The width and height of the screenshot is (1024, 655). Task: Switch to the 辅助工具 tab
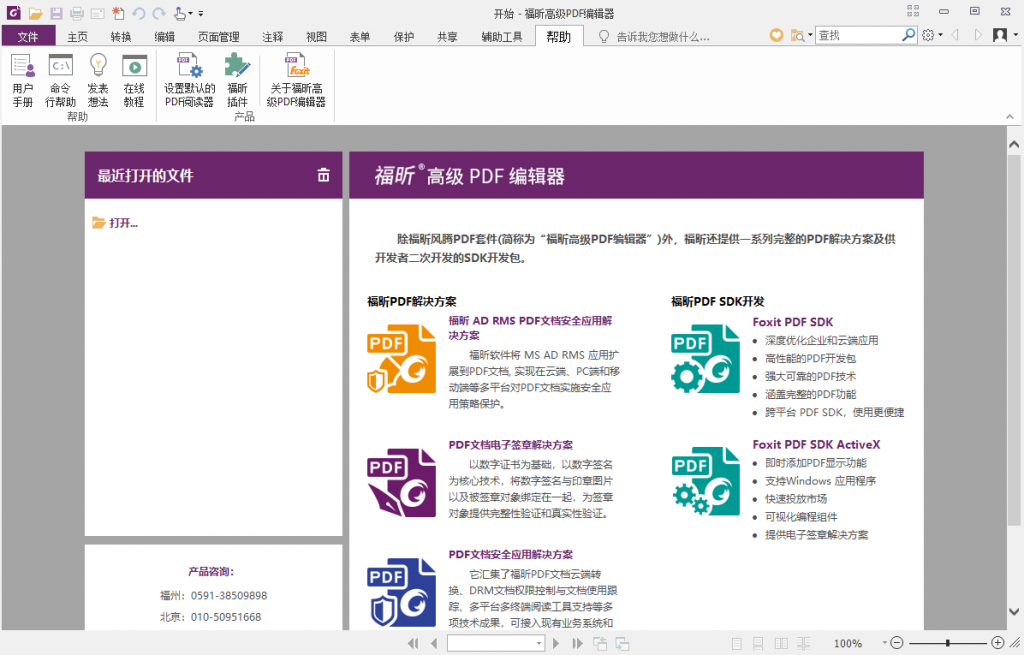pos(502,37)
